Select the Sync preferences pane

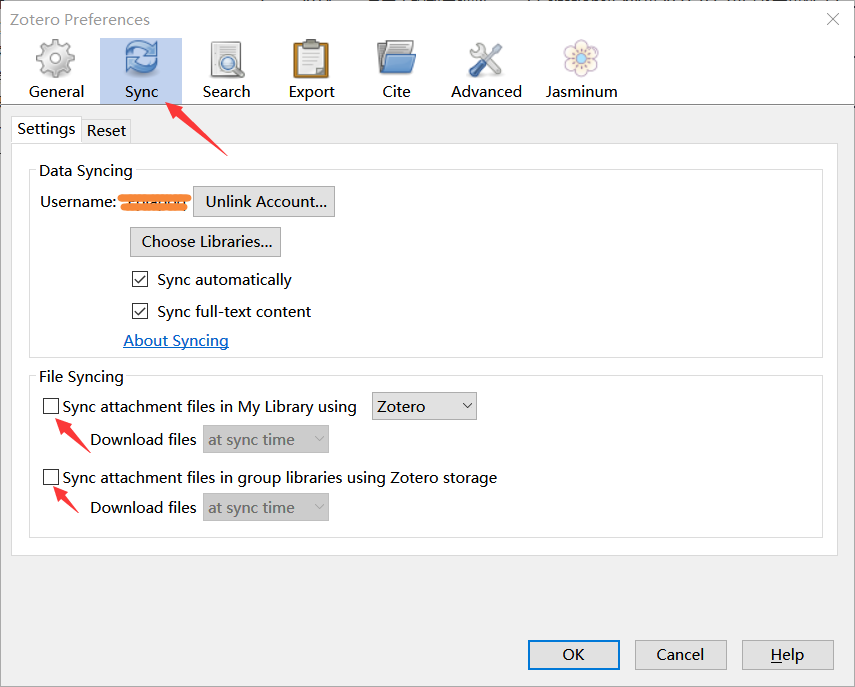[141, 70]
